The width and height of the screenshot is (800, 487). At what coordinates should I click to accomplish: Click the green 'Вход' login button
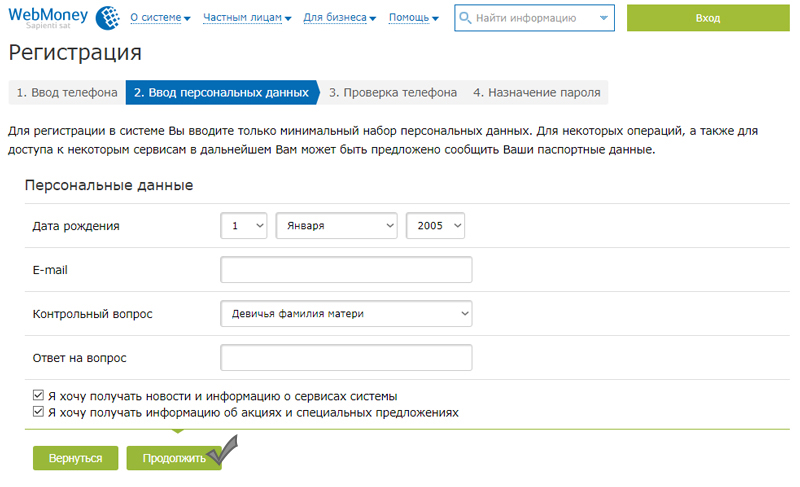click(x=708, y=18)
